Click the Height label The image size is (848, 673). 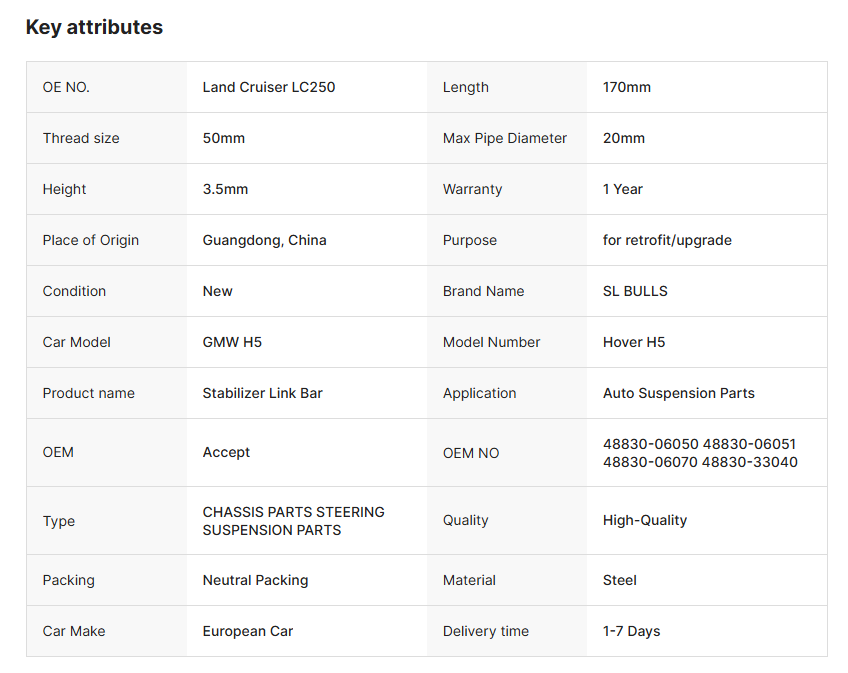pos(64,189)
